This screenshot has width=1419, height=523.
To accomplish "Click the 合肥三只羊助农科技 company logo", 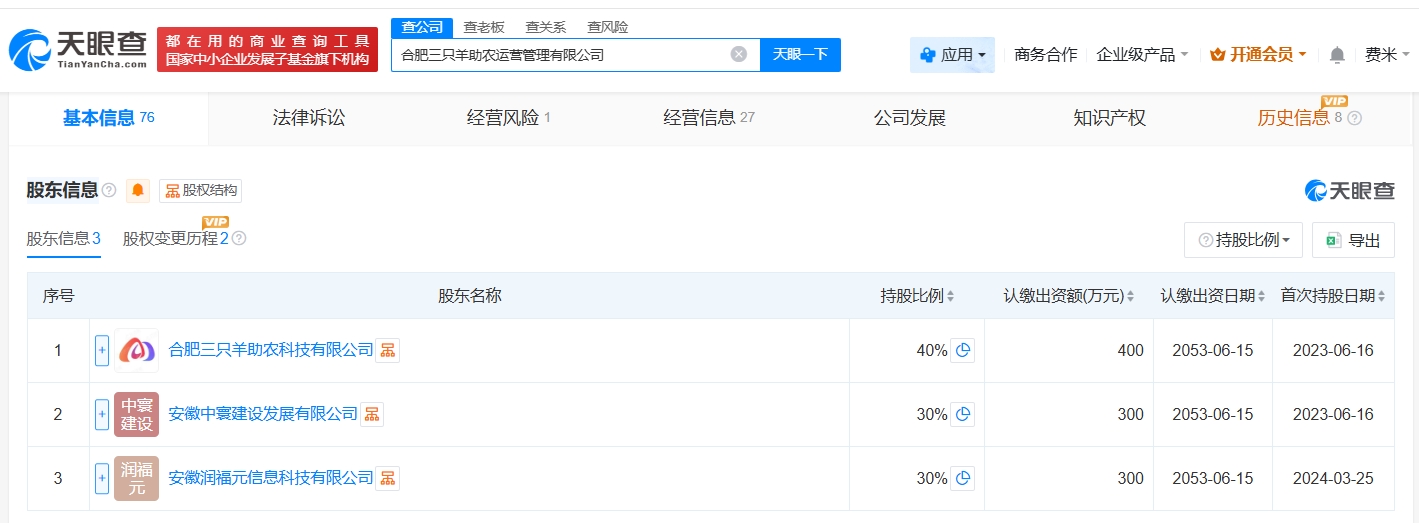I will point(137,350).
